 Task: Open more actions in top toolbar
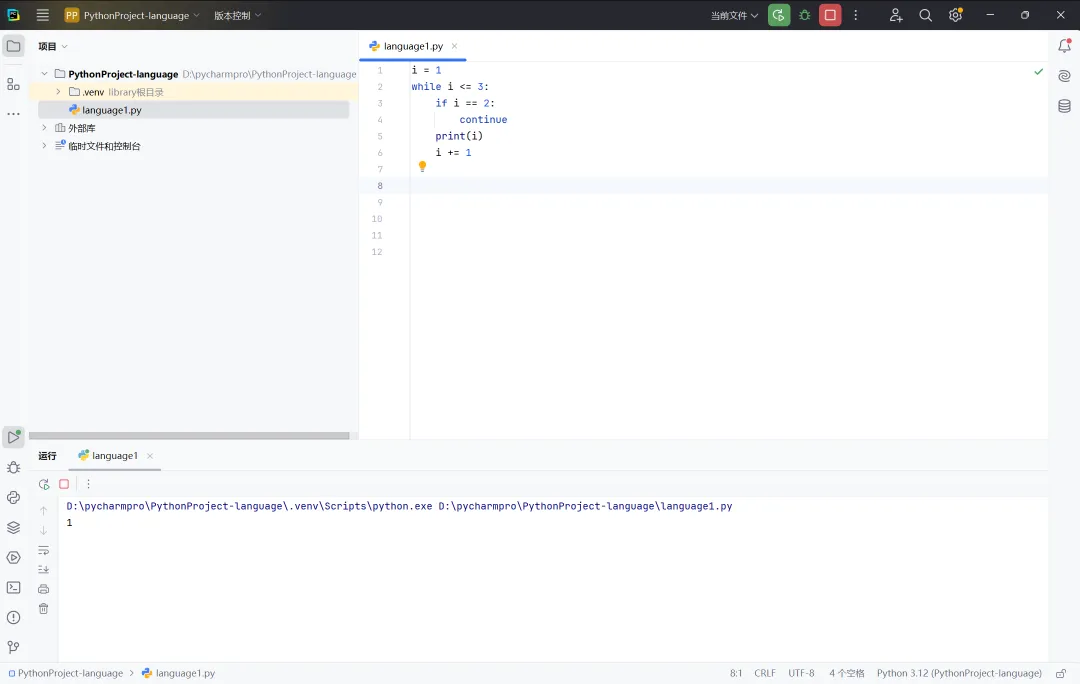856,15
